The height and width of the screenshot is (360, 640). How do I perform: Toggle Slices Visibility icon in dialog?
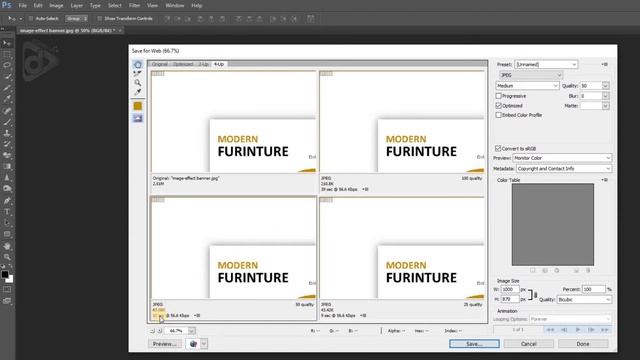point(138,118)
